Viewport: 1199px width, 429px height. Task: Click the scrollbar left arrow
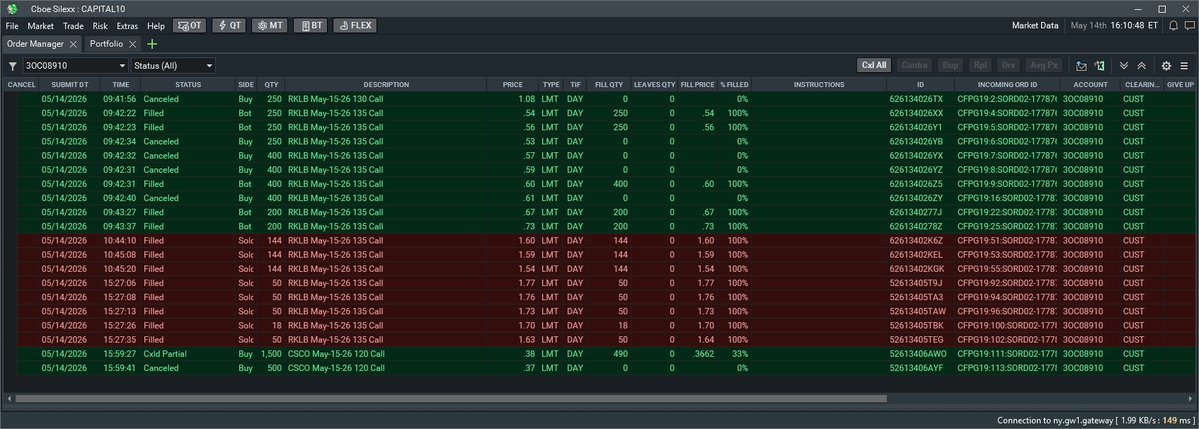[x=8, y=398]
